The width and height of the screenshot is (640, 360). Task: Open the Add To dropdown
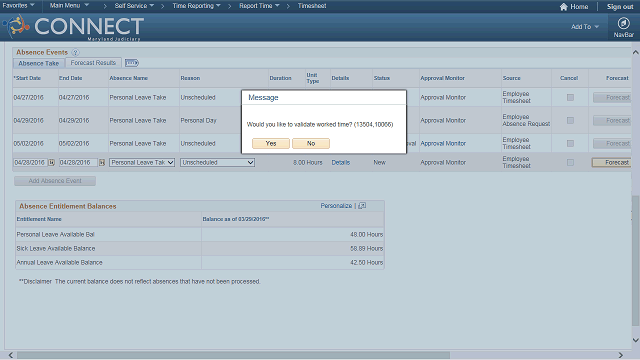(x=585, y=27)
